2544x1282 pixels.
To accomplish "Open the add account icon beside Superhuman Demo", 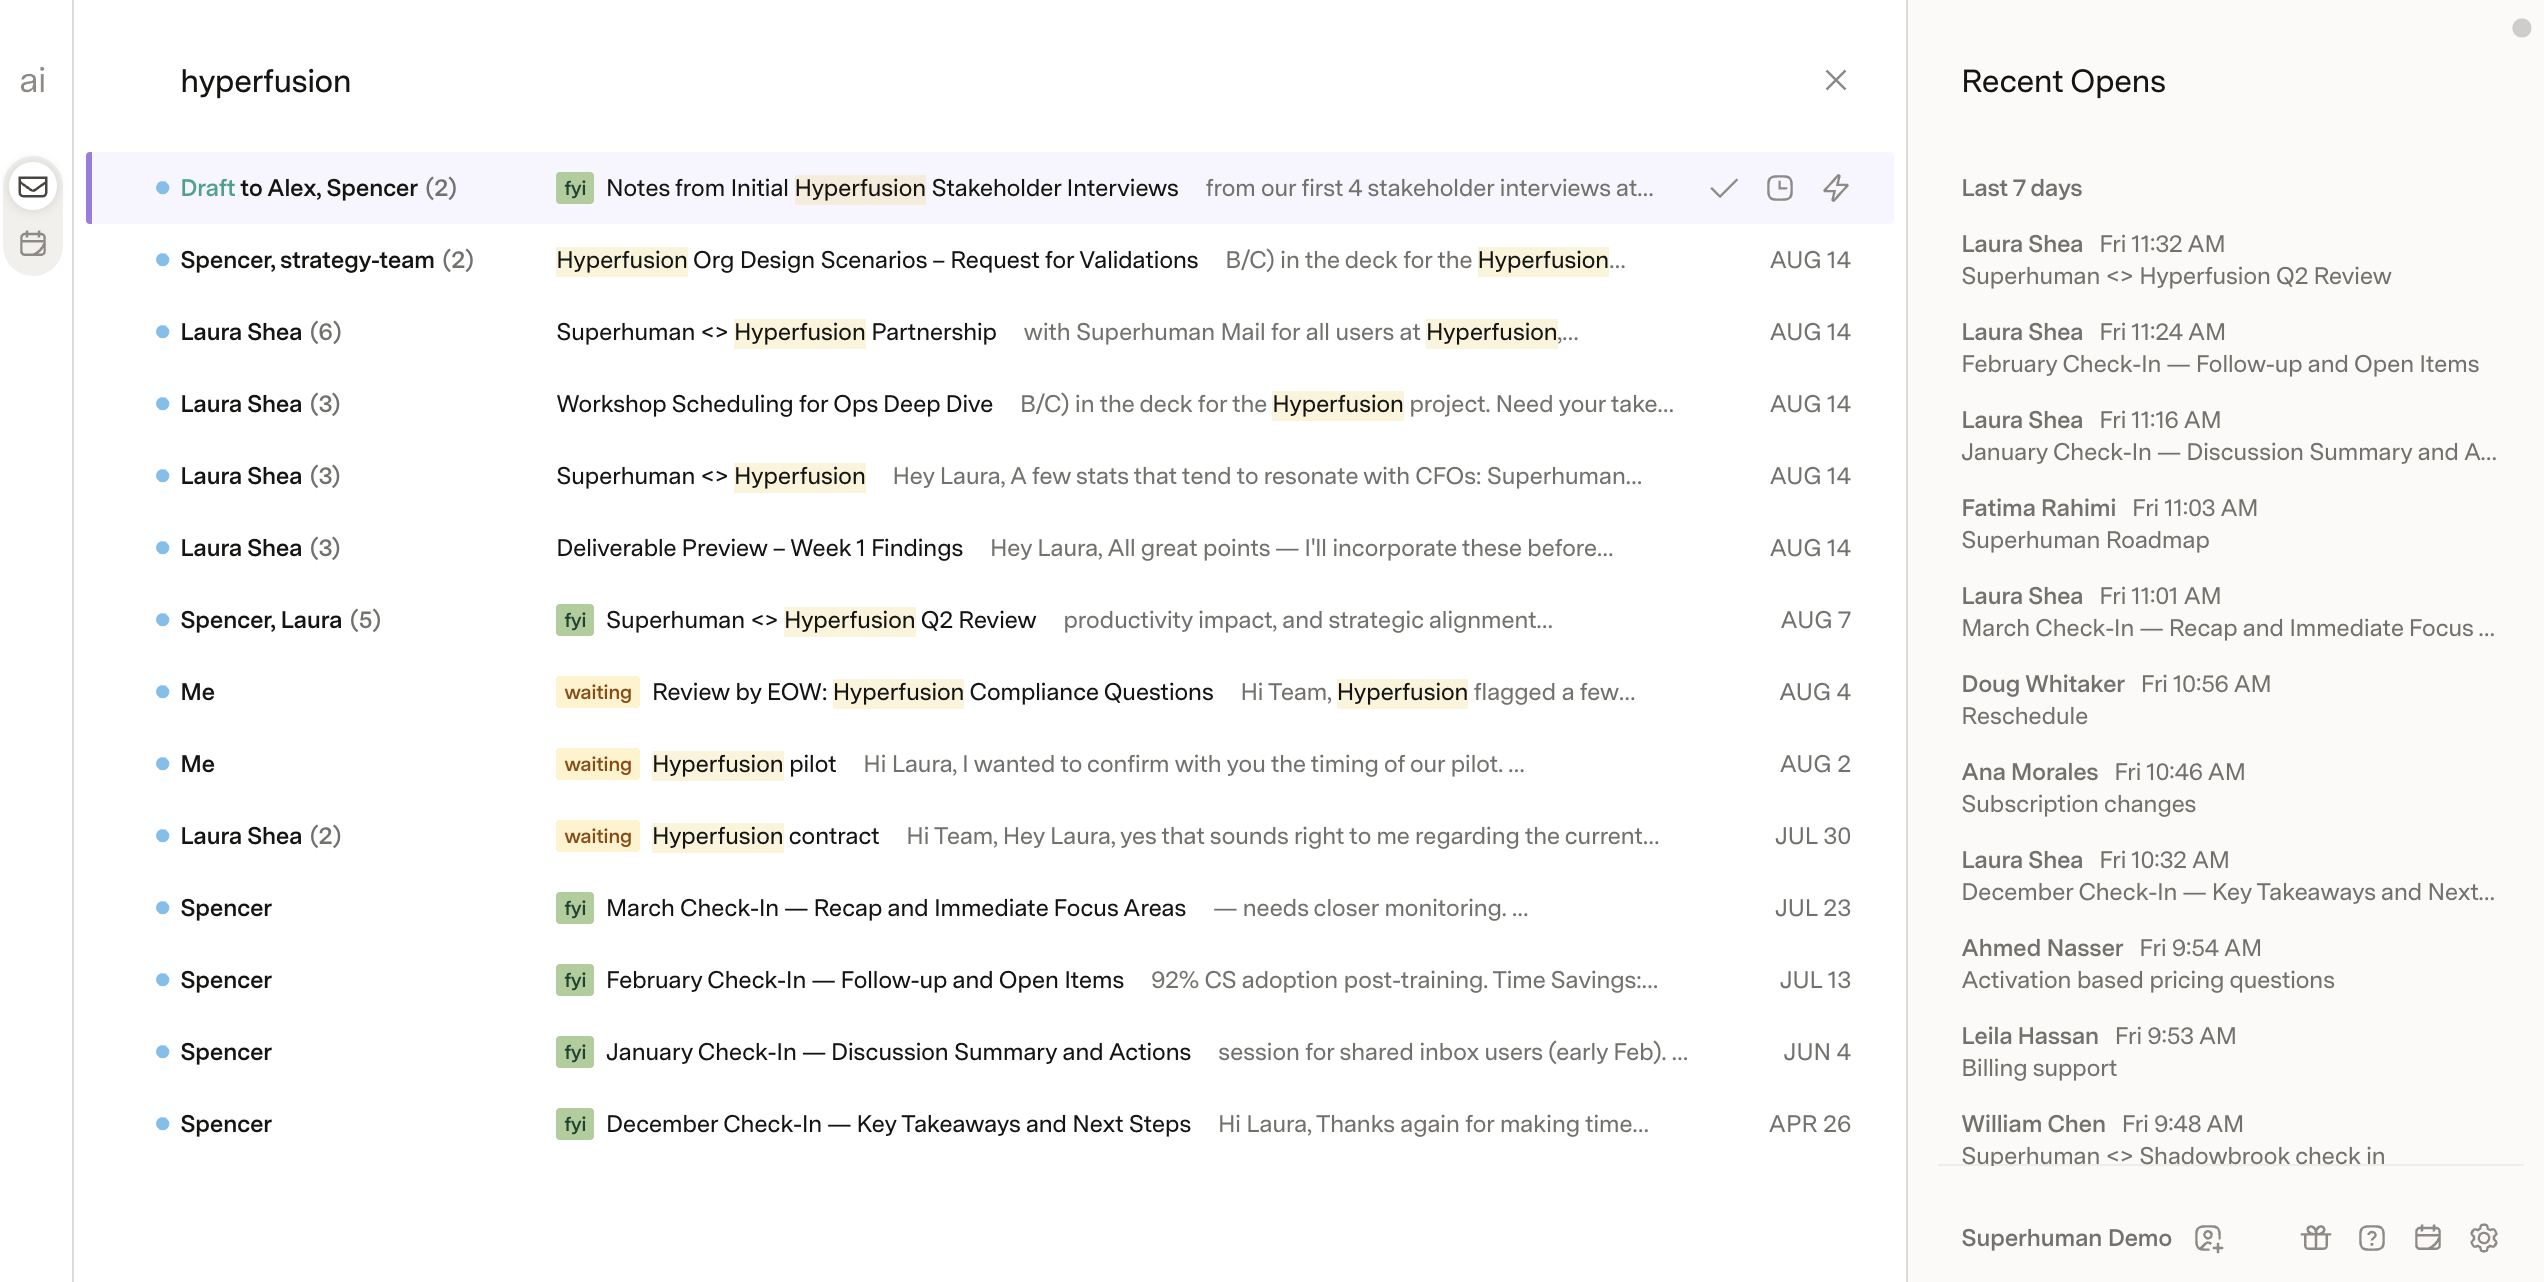I will pyautogui.click(x=2208, y=1238).
